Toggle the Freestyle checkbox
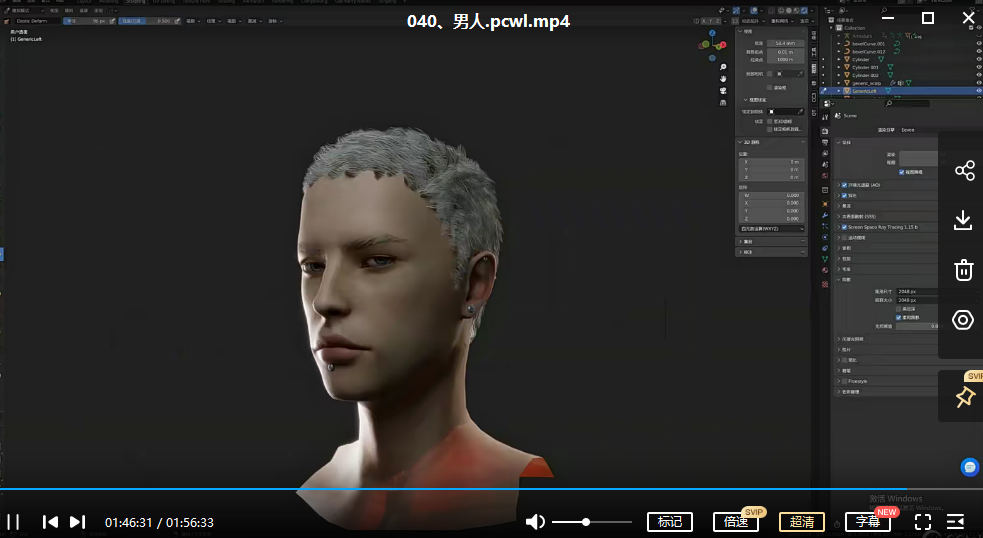Screen dimensions: 983x538 pyautogui.click(x=844, y=381)
